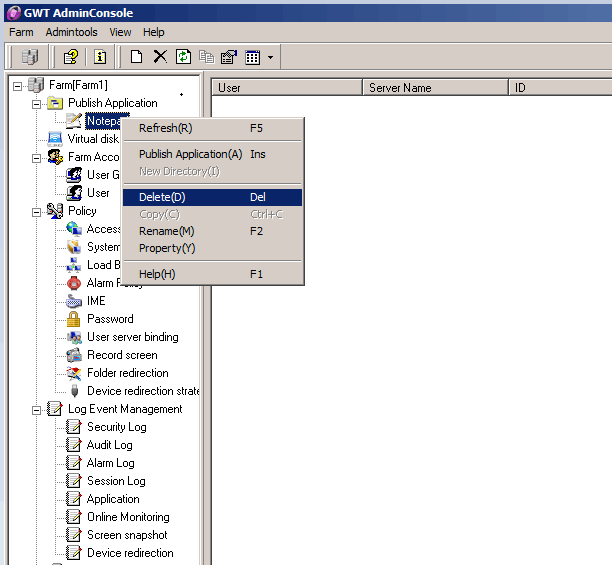The image size is (612, 565).
Task: Click the new document toolbar icon
Action: pyautogui.click(x=137, y=57)
